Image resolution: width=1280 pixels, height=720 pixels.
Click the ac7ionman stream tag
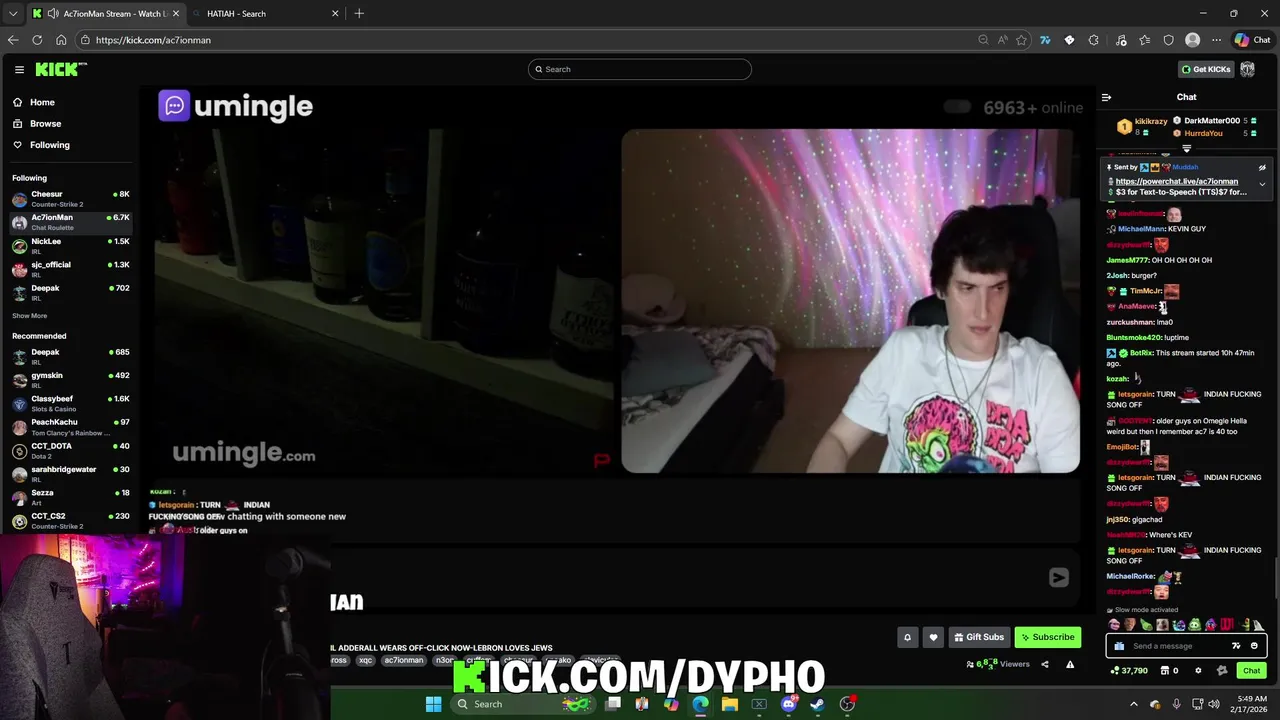[x=404, y=660]
